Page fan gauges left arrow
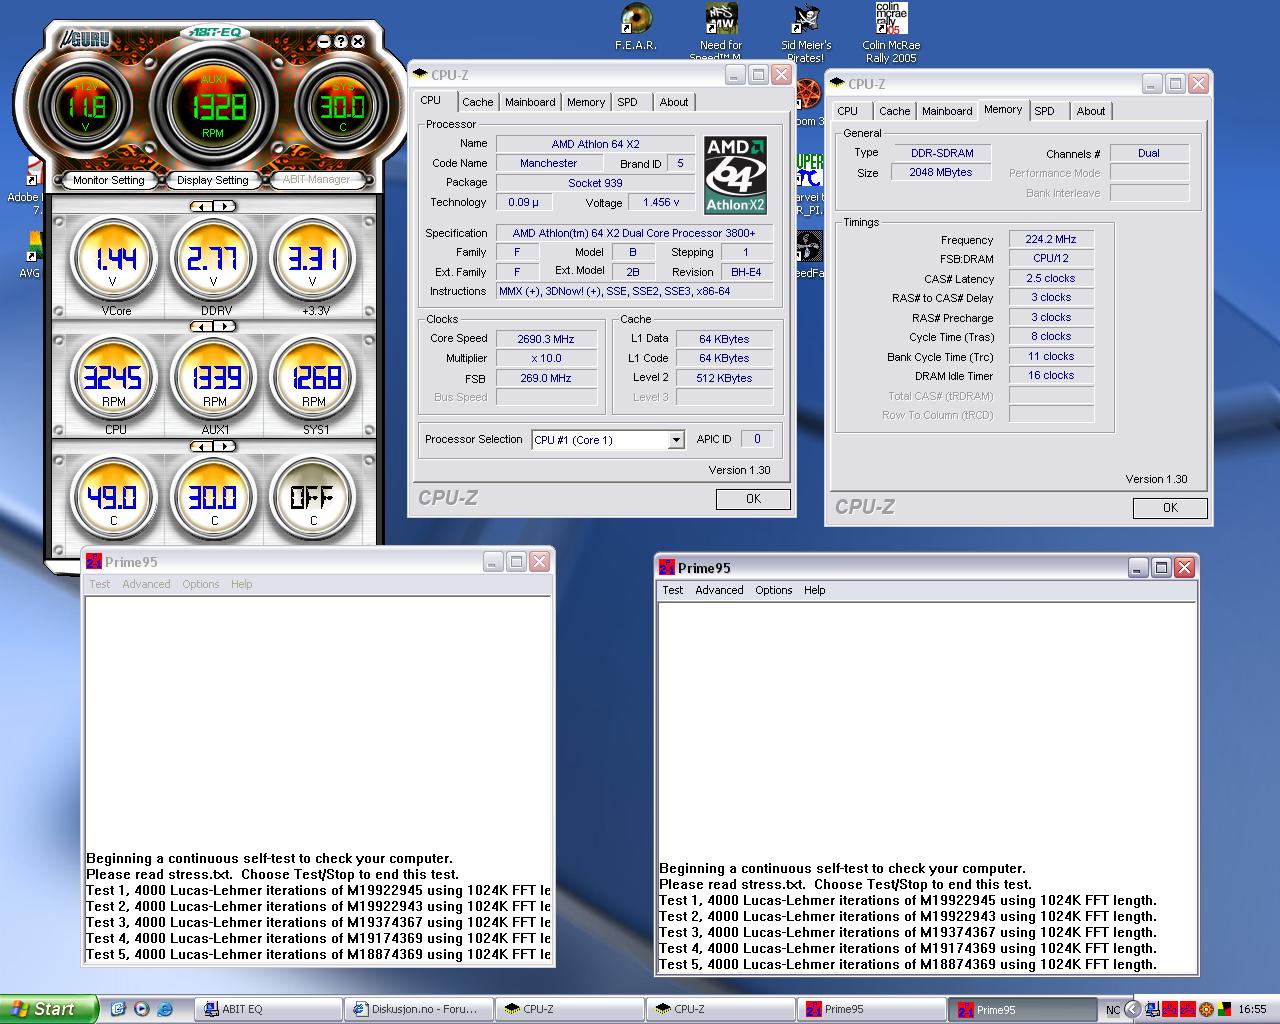 click(x=202, y=326)
